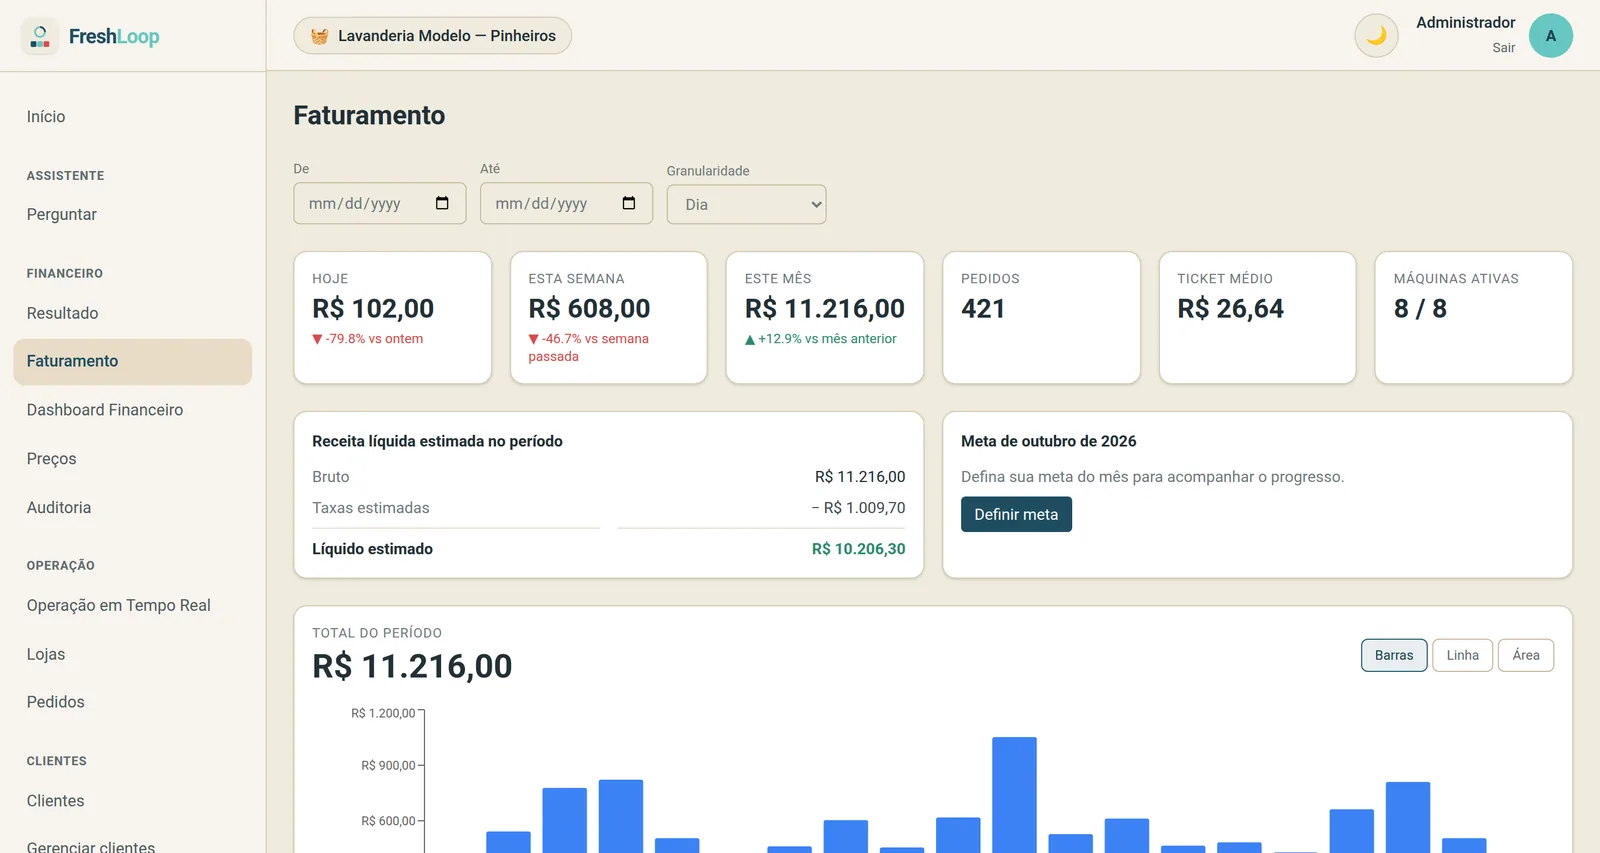Click the Líquido estimado value R$ 10.206,30
The width and height of the screenshot is (1600, 853).
click(858, 549)
